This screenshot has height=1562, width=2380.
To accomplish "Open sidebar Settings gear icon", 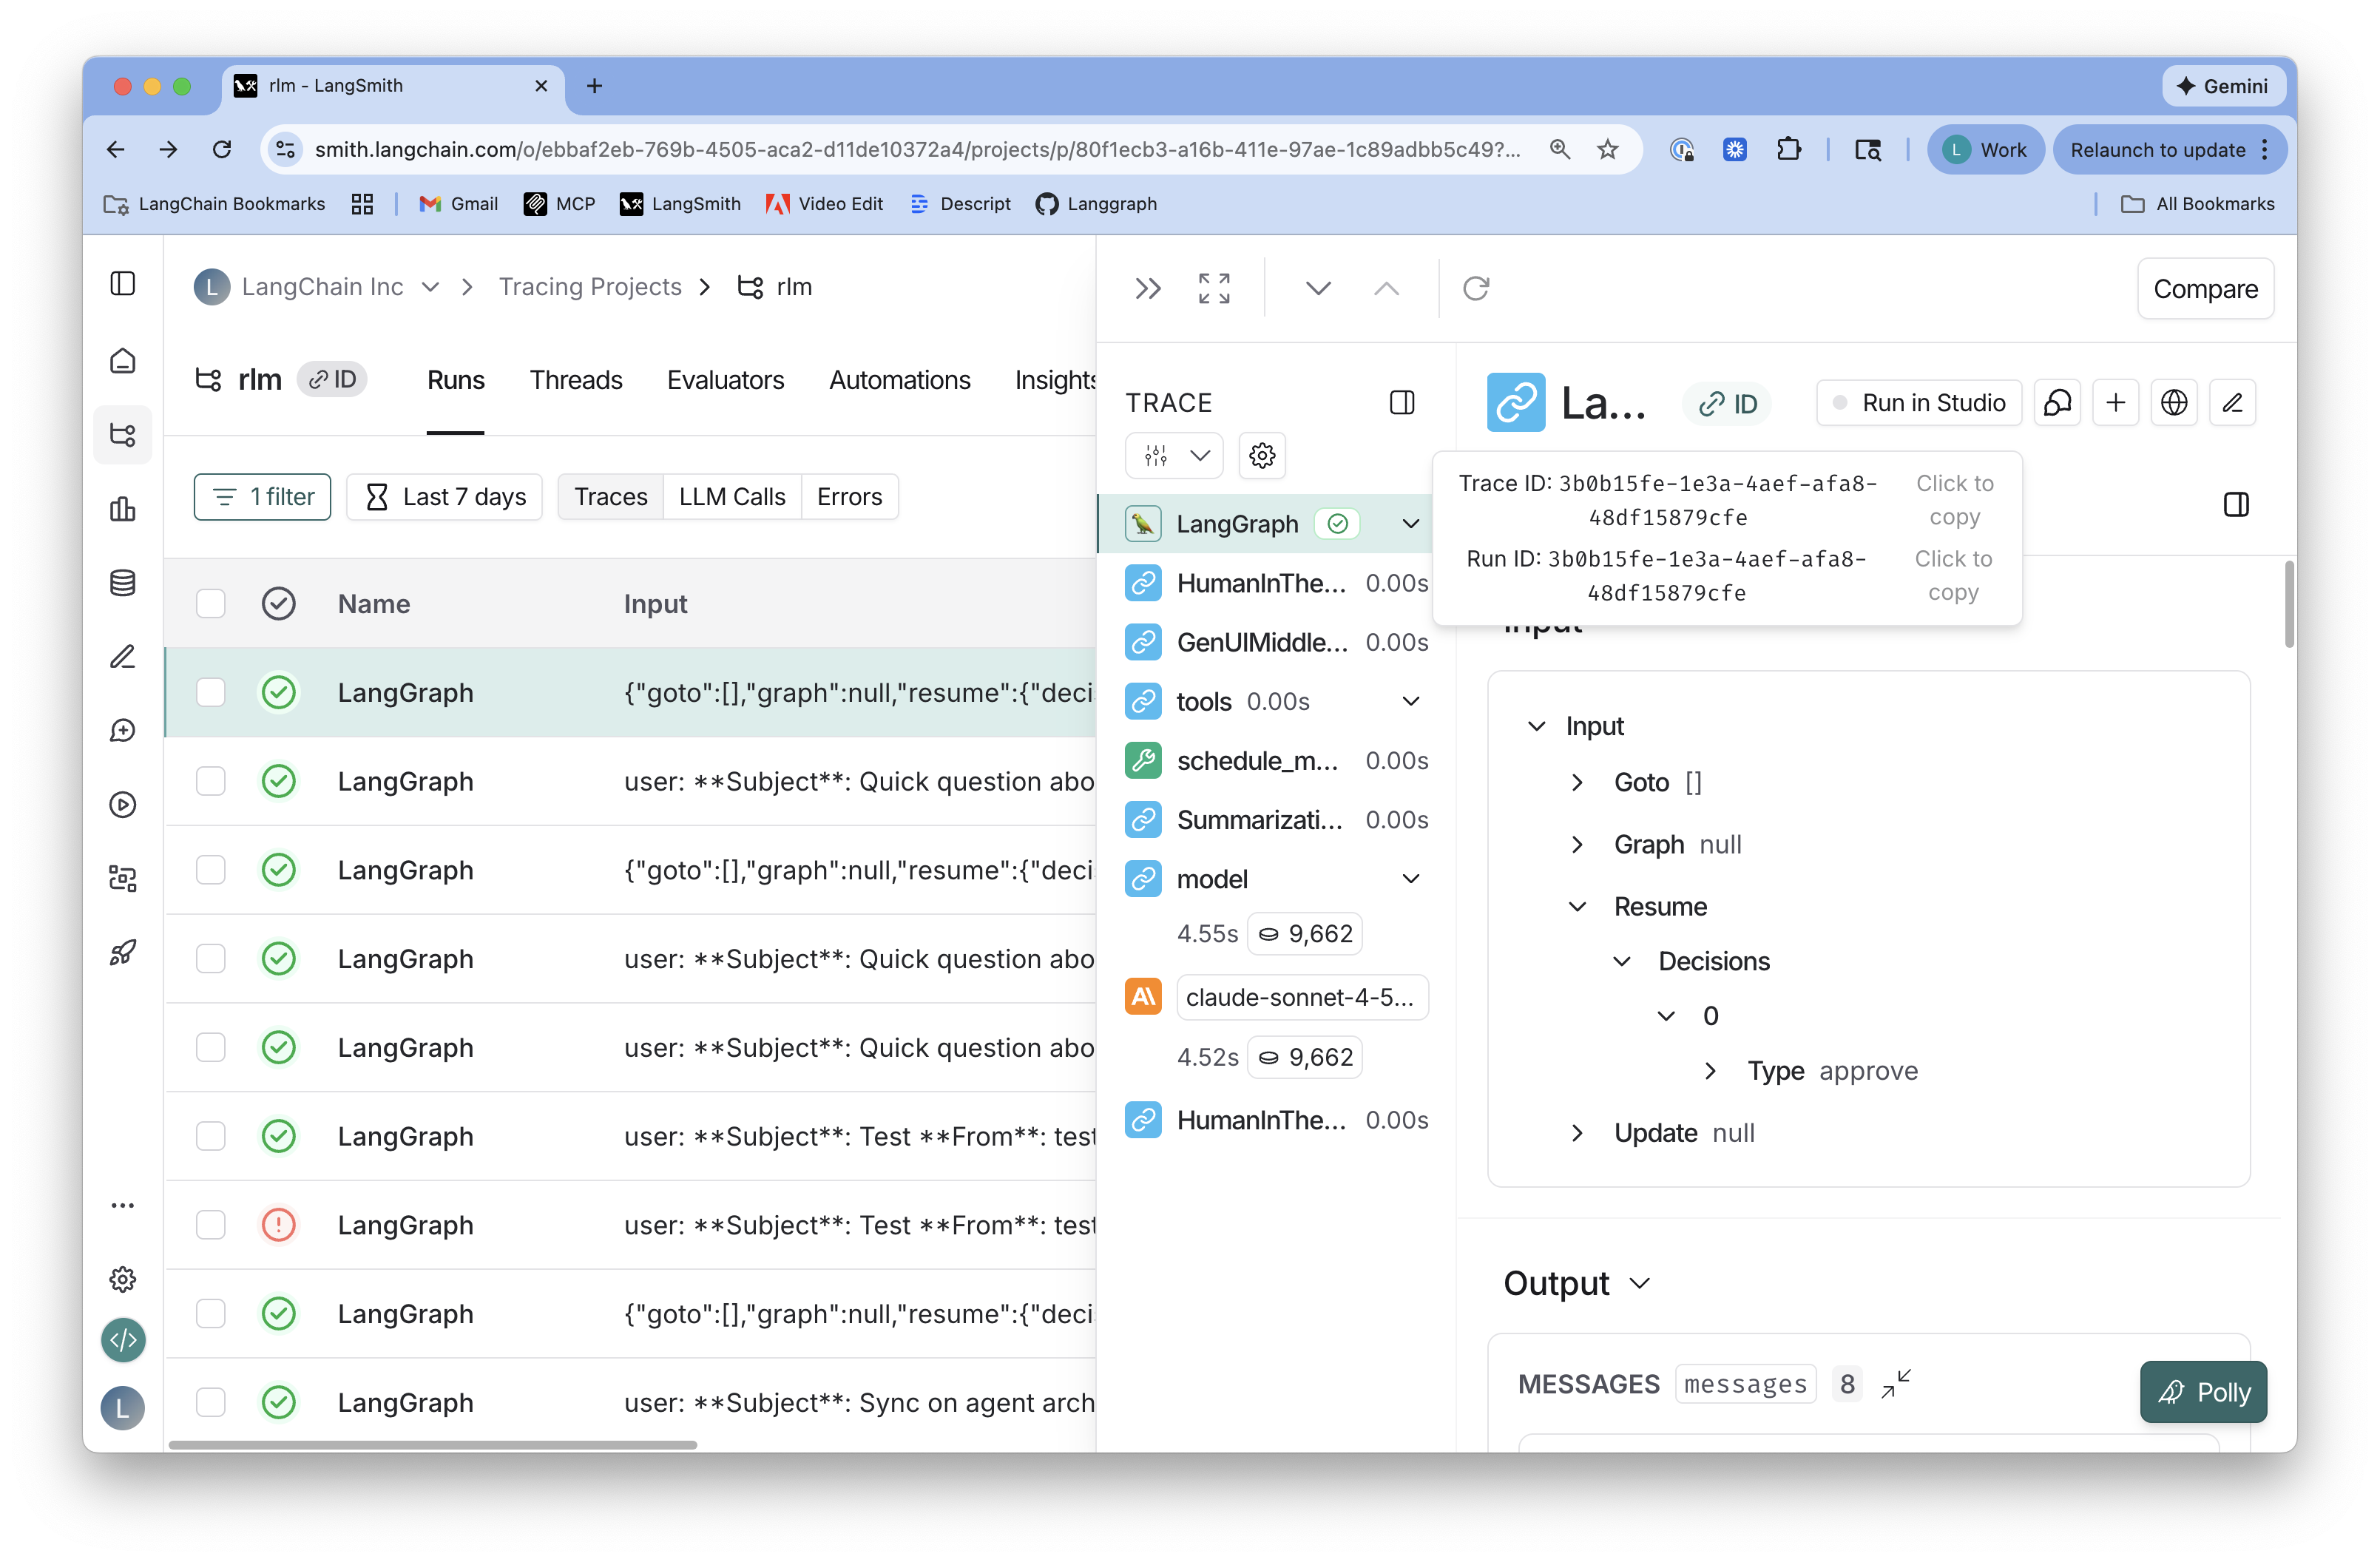I will coord(122,1279).
